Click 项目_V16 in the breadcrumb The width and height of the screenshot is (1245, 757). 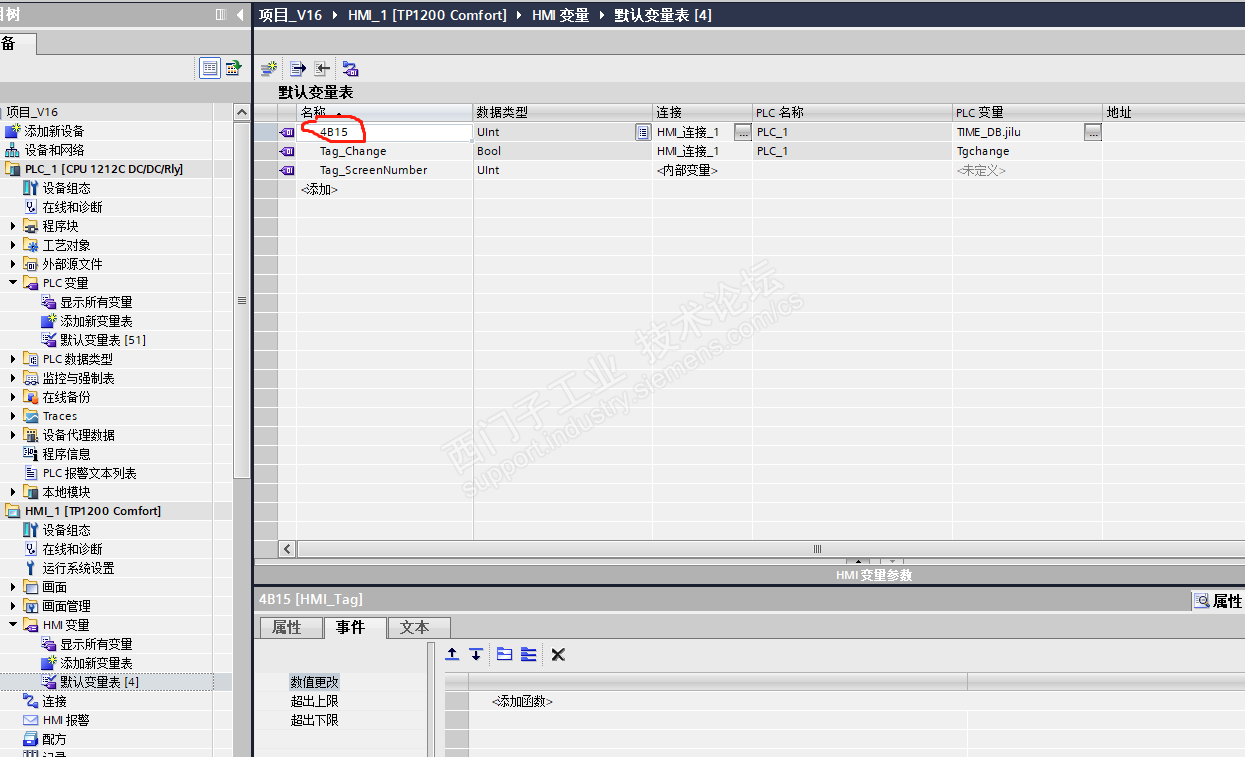(x=290, y=15)
